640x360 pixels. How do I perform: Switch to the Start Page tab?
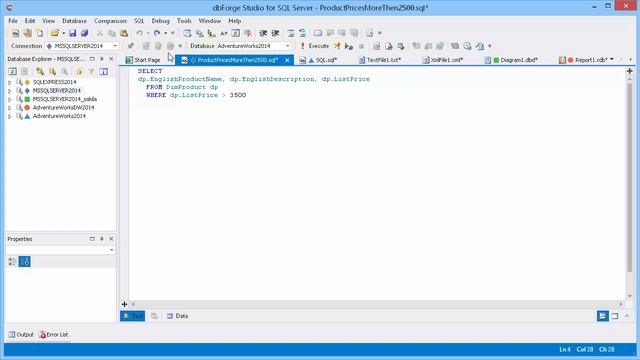click(x=143, y=60)
